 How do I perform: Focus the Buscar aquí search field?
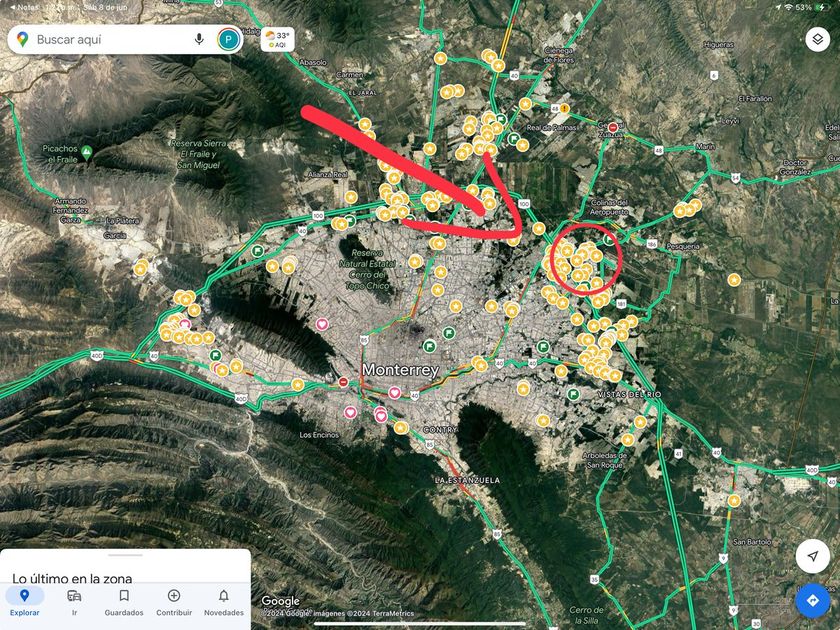(110, 40)
